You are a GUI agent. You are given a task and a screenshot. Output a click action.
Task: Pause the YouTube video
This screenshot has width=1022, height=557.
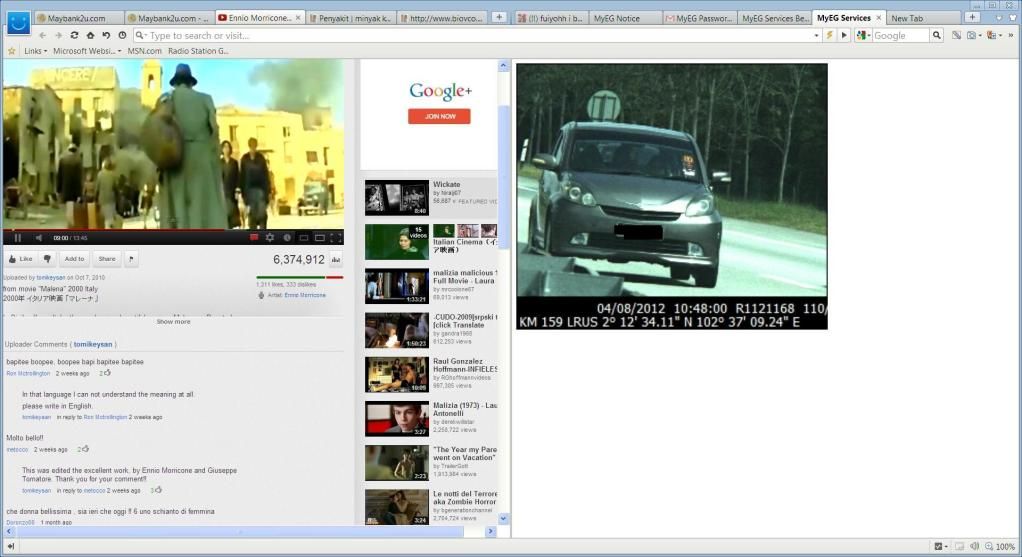[17, 238]
